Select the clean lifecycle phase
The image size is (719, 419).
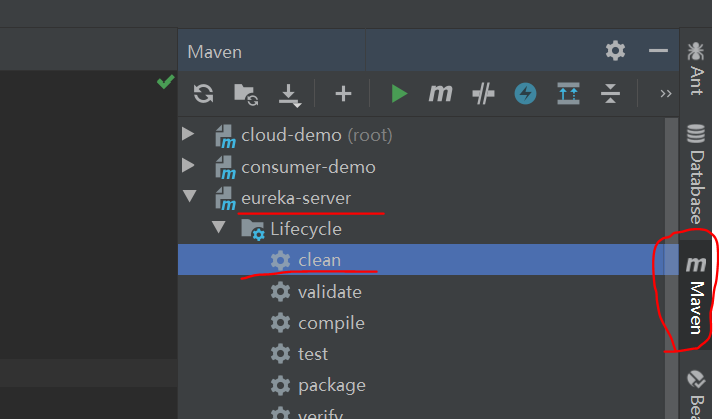(x=428, y=260)
